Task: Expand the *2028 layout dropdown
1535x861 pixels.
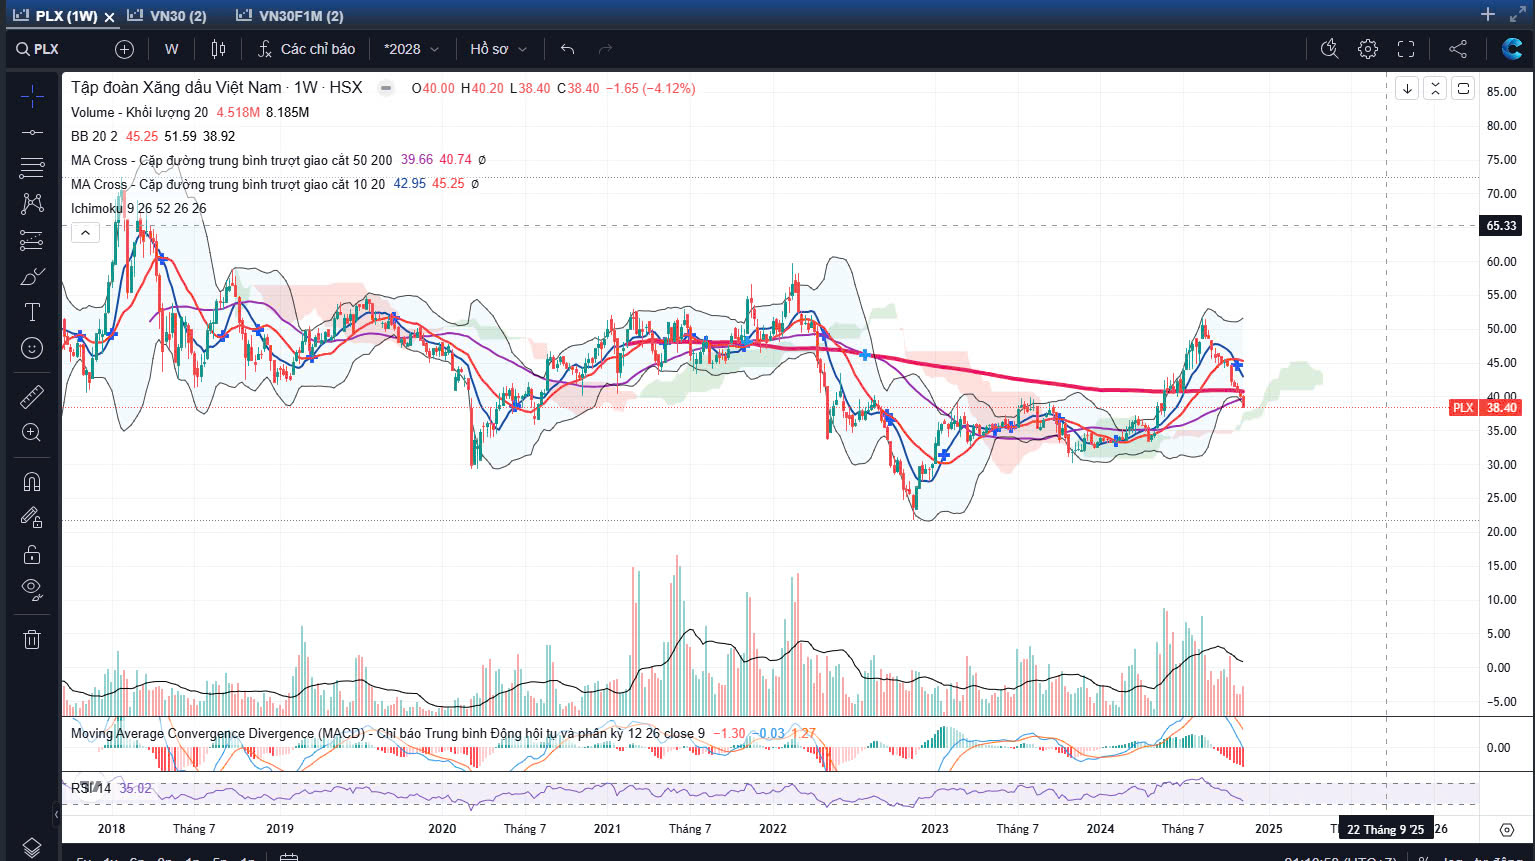Action: [411, 49]
